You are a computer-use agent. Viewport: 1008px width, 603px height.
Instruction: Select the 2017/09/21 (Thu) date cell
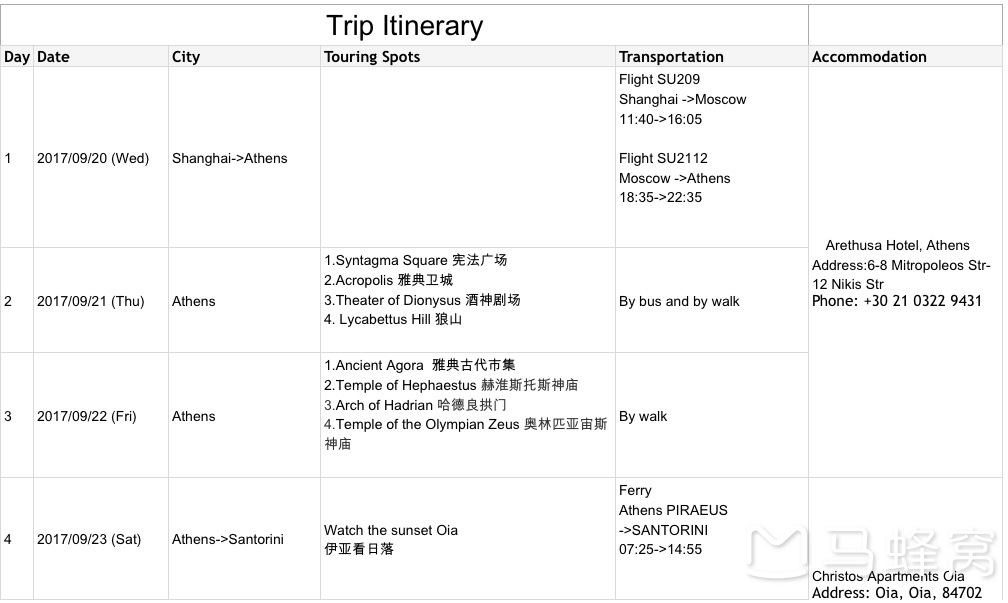click(x=100, y=301)
